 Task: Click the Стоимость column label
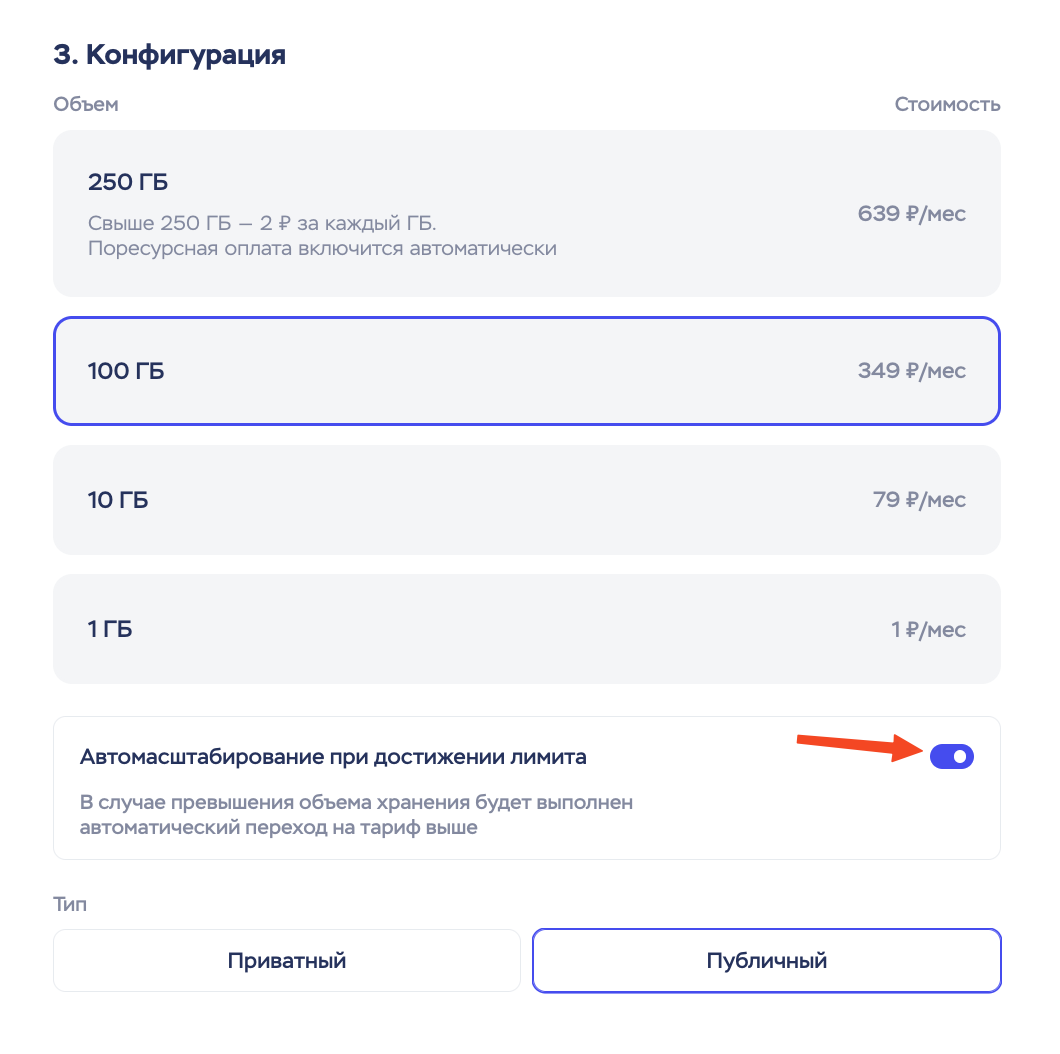tap(947, 105)
